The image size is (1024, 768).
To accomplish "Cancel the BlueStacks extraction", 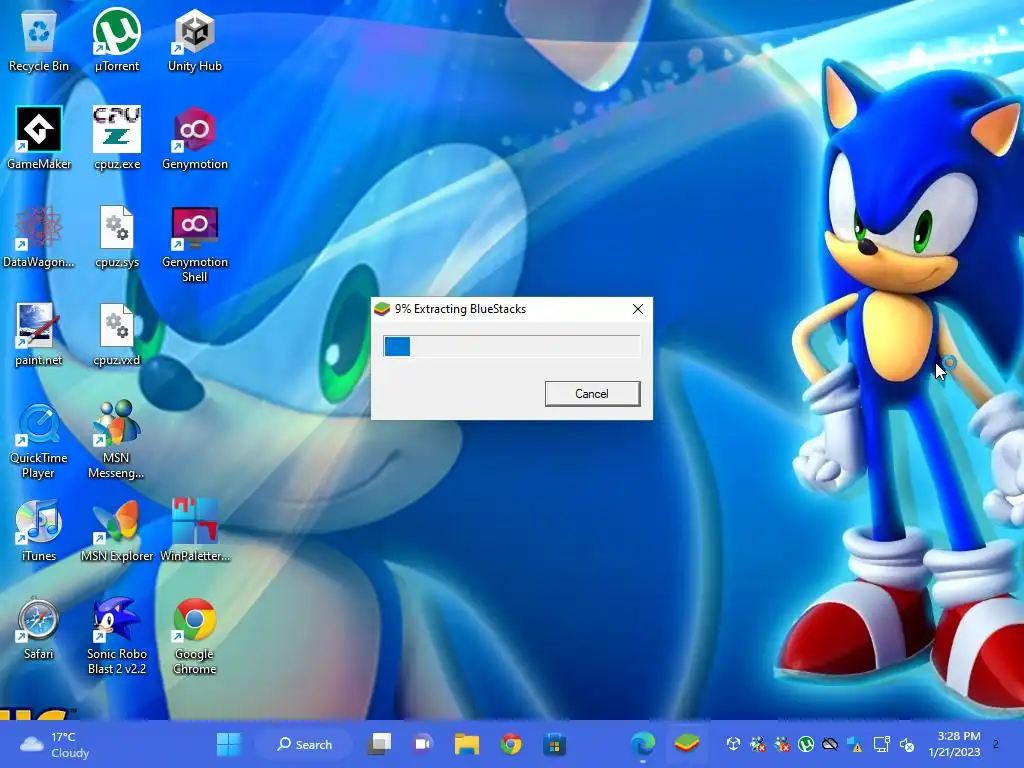I will [592, 394].
